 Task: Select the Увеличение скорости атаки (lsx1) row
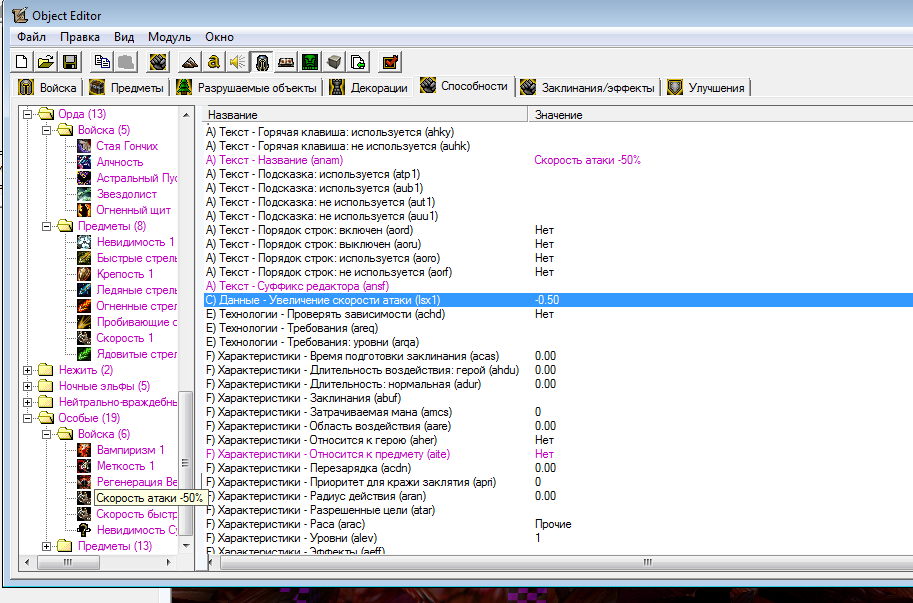coord(558,300)
